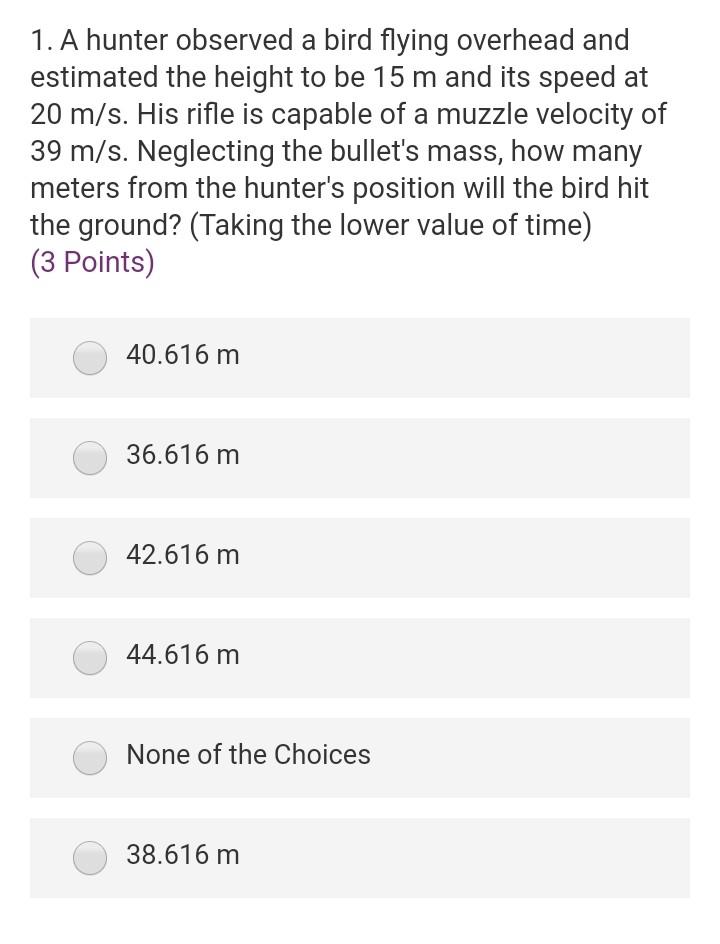The image size is (720, 944).
Task: Click the "(3 Points)" purple text
Action: click(92, 262)
